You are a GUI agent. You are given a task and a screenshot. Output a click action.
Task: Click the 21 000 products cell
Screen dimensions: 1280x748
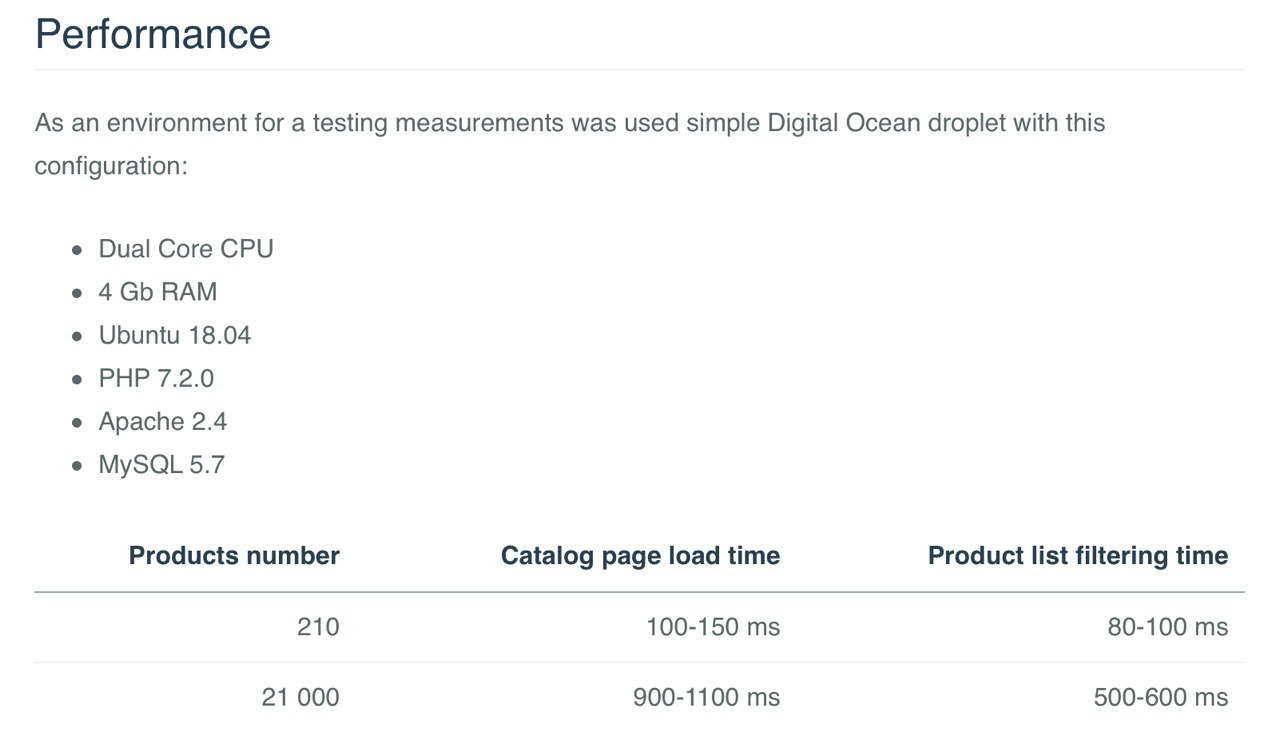pyautogui.click(x=300, y=697)
